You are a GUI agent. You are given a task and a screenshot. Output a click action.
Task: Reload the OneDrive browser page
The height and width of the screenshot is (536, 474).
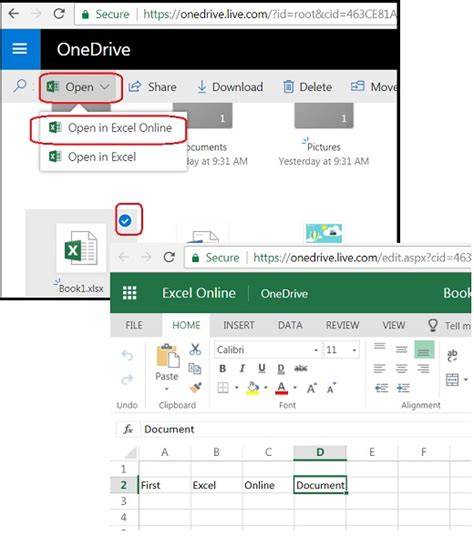click(59, 14)
